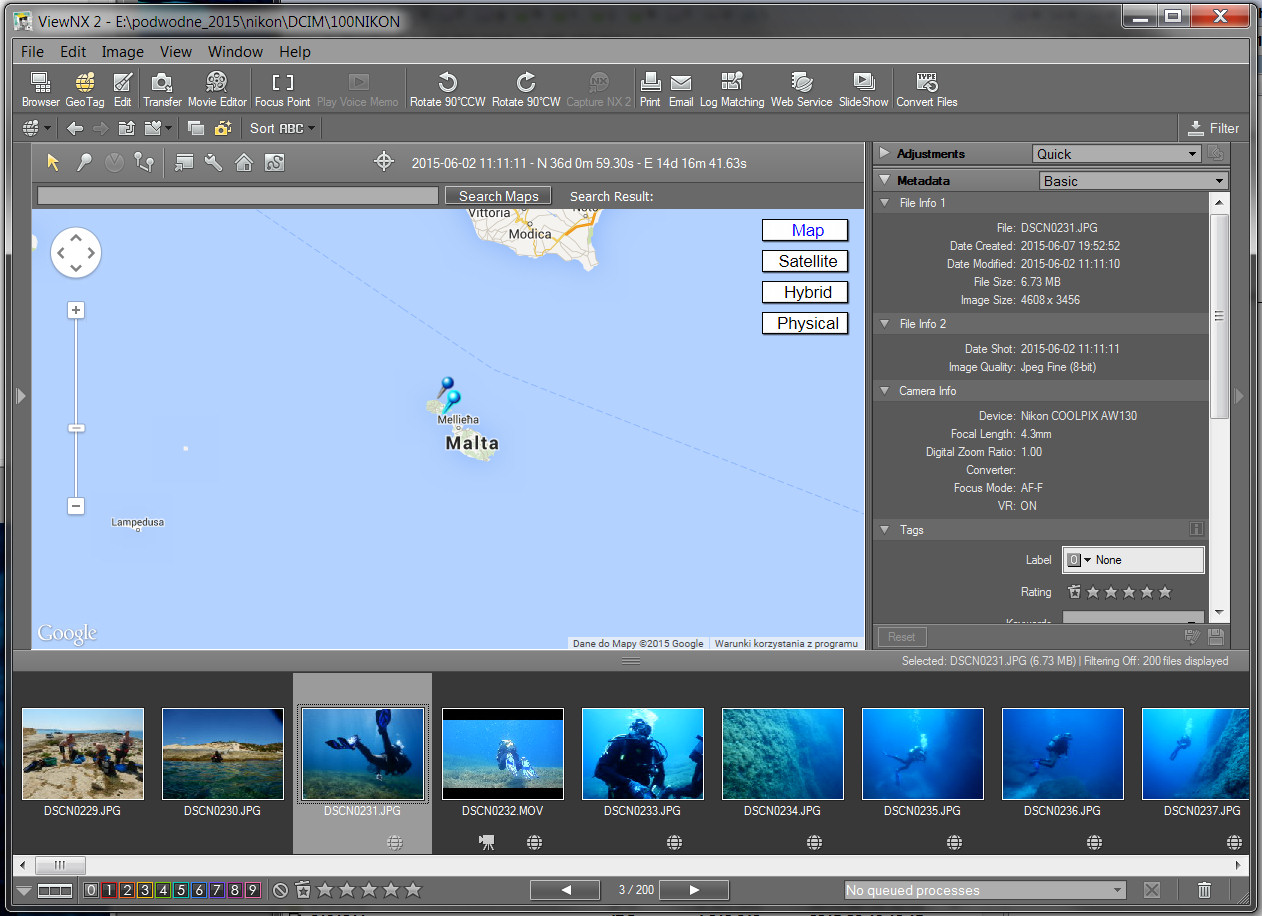This screenshot has width=1262, height=916.
Task: Open Log Matching
Action: click(732, 89)
